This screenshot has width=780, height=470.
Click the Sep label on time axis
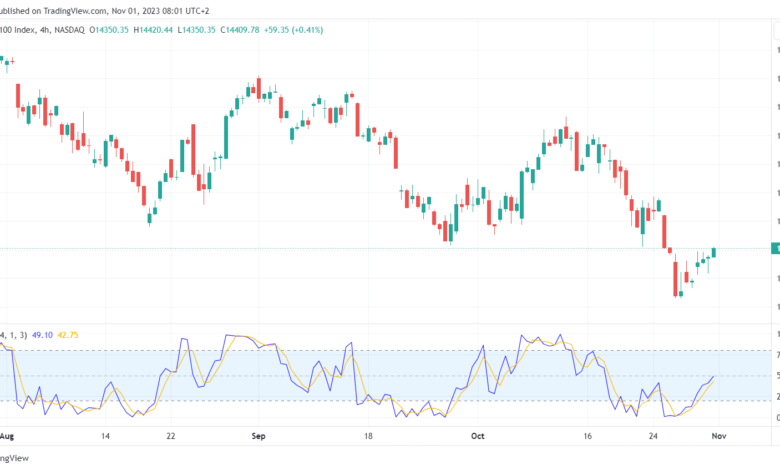[x=259, y=436]
